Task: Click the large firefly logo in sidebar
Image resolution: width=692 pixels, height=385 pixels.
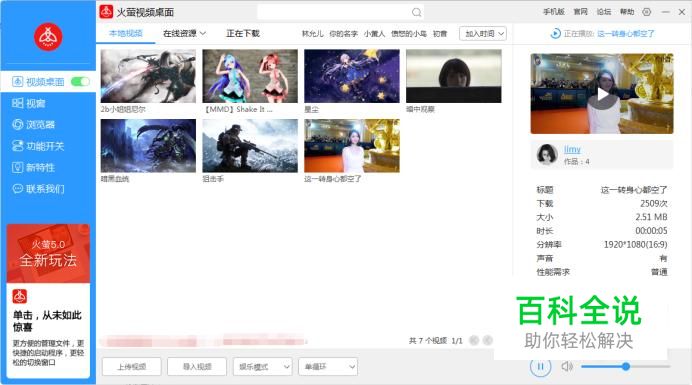Action: 48,37
